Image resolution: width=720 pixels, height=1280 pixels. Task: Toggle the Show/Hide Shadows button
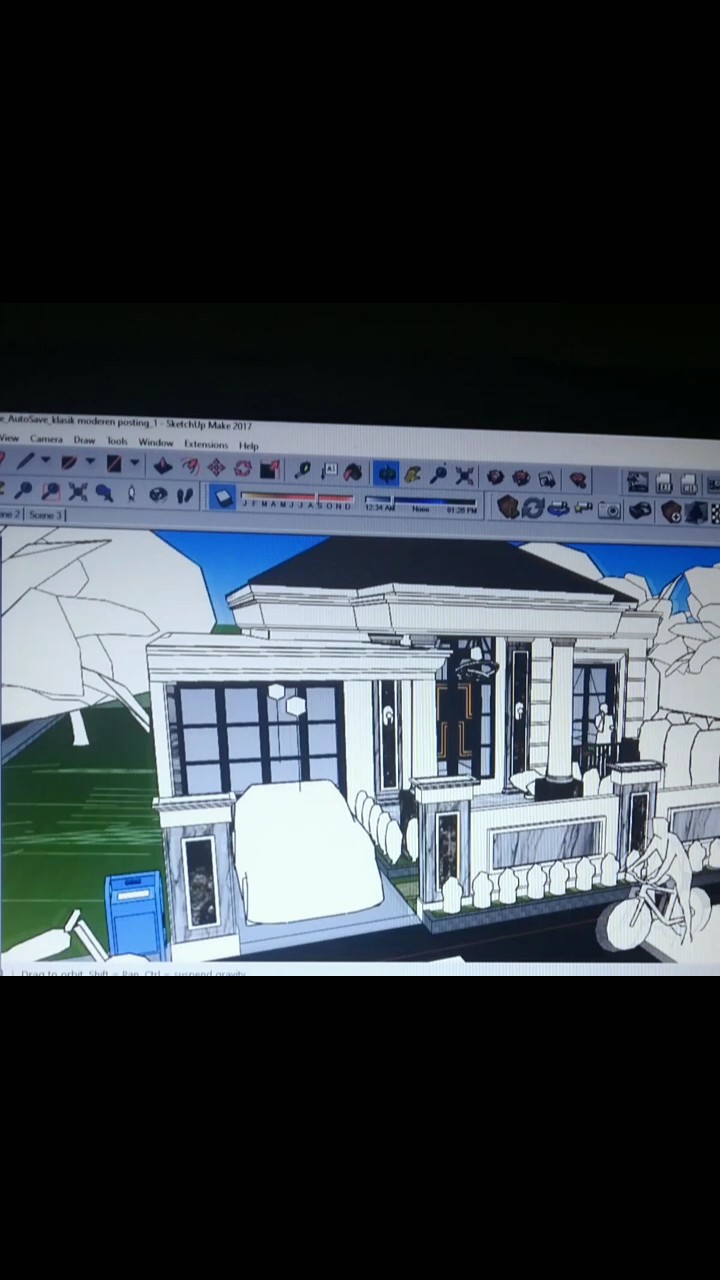point(222,497)
